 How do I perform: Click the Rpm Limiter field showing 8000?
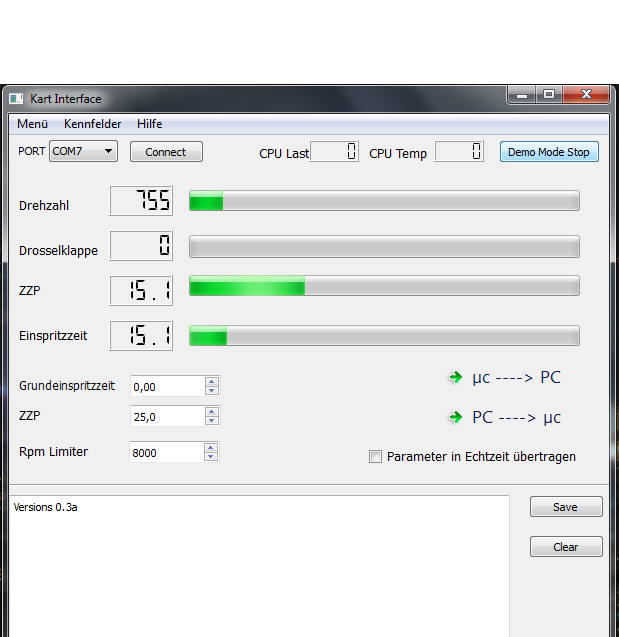tap(167, 452)
